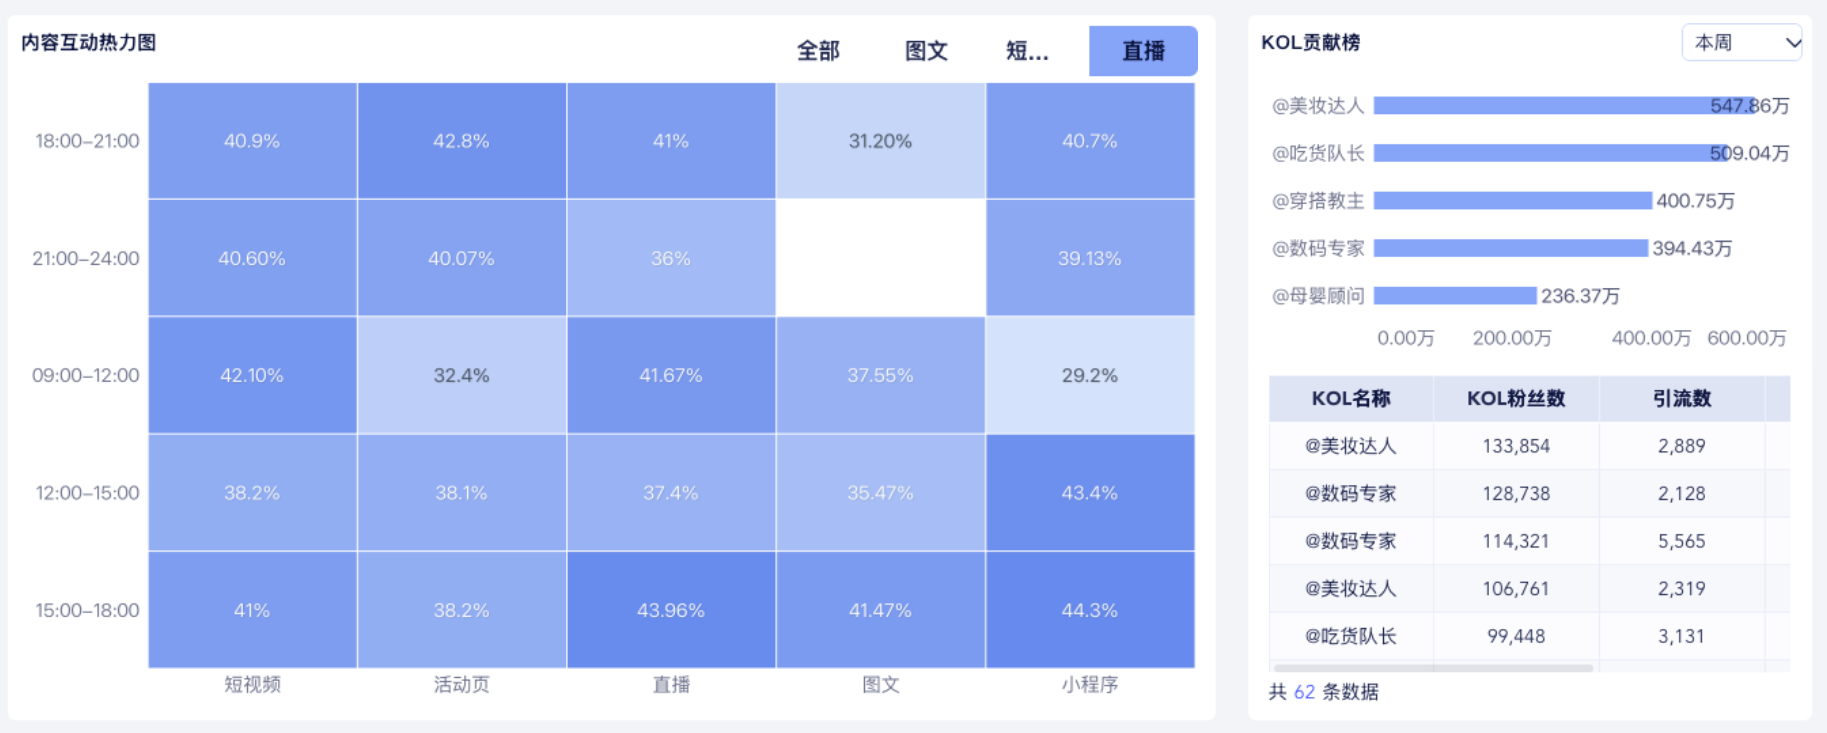Open the 本周 time range dropdown
Screen dimensions: 1827x733
pos(1741,43)
